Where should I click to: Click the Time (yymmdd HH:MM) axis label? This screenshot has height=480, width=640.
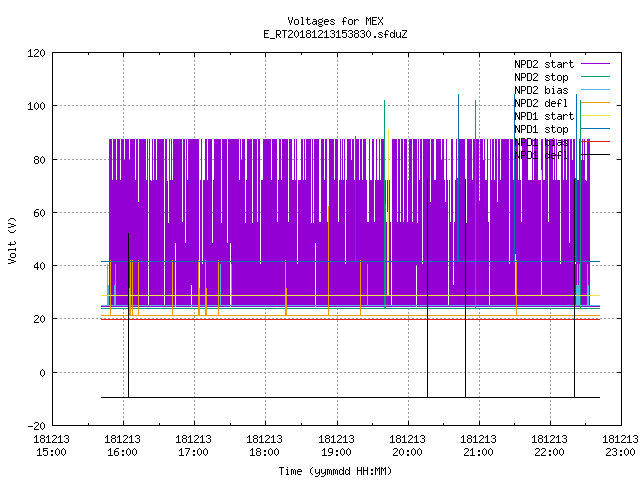pos(335,471)
